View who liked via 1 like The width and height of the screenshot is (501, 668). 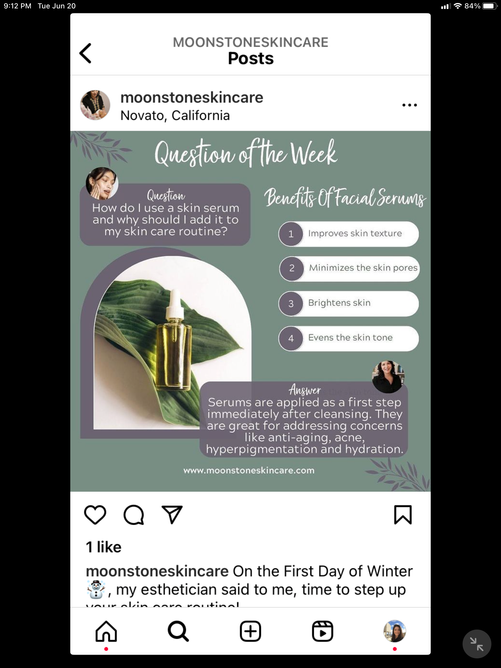(x=104, y=547)
